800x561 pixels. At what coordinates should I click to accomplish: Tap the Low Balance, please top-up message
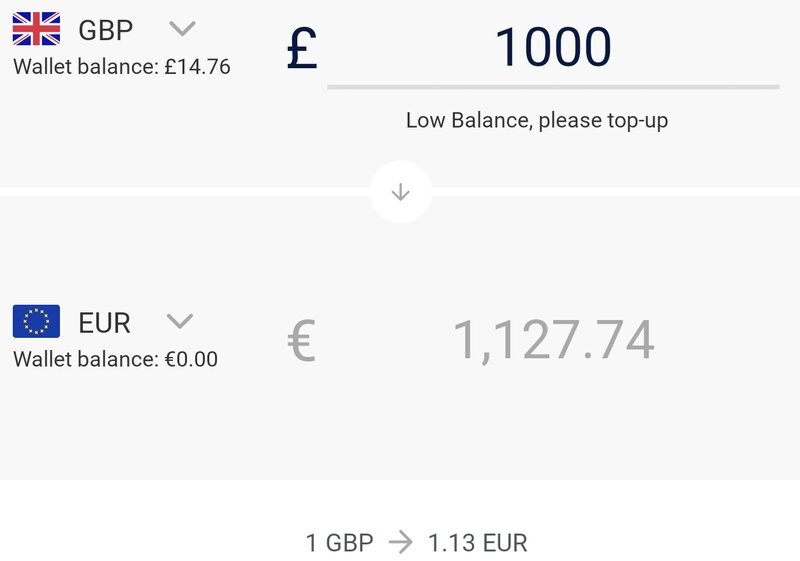[537, 121]
